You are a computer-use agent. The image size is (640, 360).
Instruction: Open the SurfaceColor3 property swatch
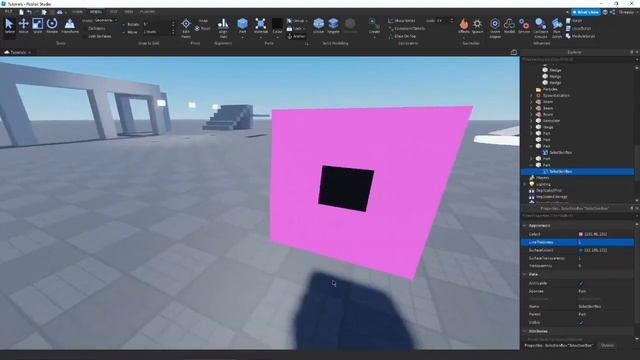click(580, 250)
